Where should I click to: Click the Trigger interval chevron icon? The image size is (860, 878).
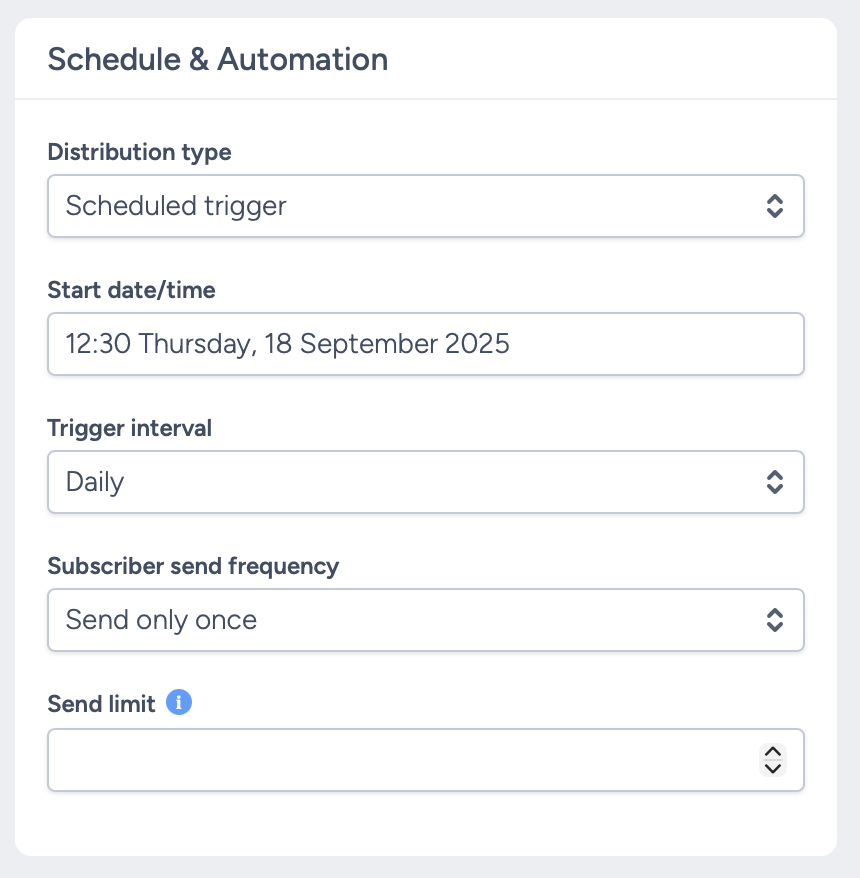(x=776, y=482)
